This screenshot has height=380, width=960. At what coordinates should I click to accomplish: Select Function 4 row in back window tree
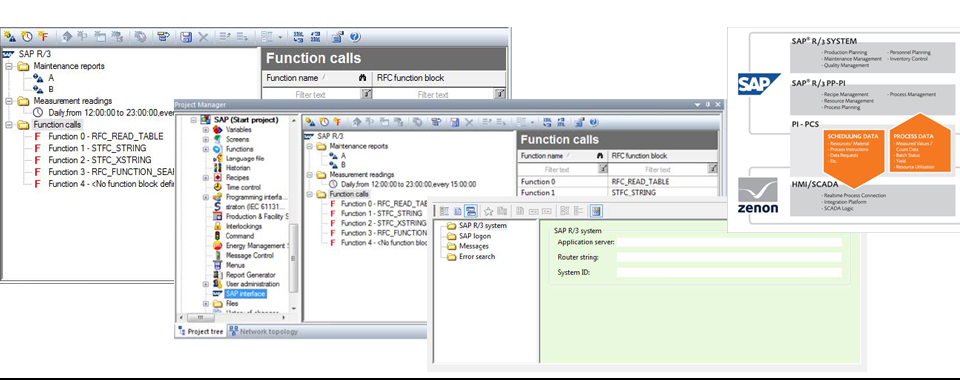pyautogui.click(x=111, y=184)
